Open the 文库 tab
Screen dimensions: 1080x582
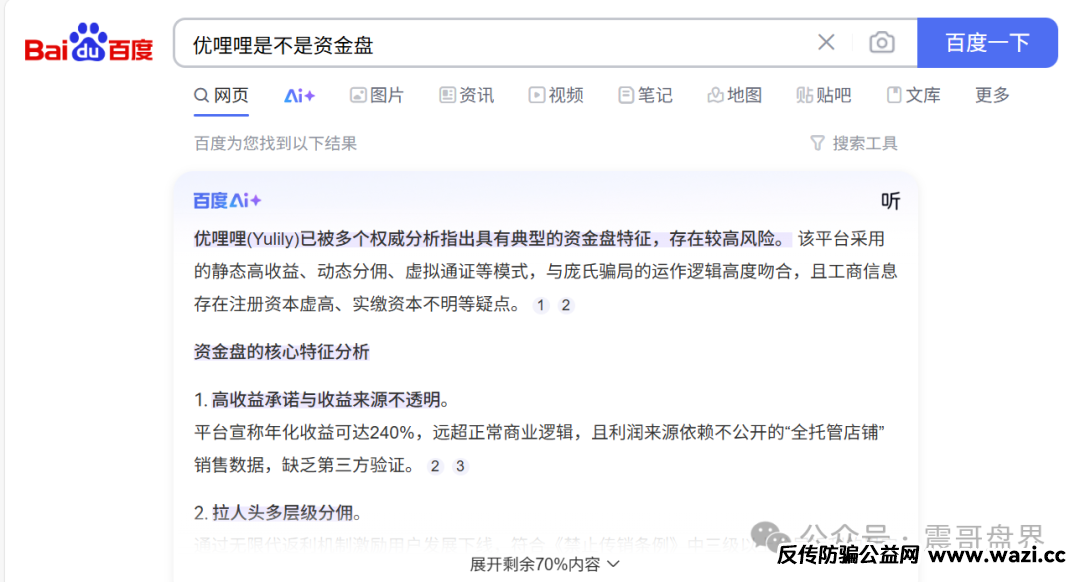click(913, 95)
